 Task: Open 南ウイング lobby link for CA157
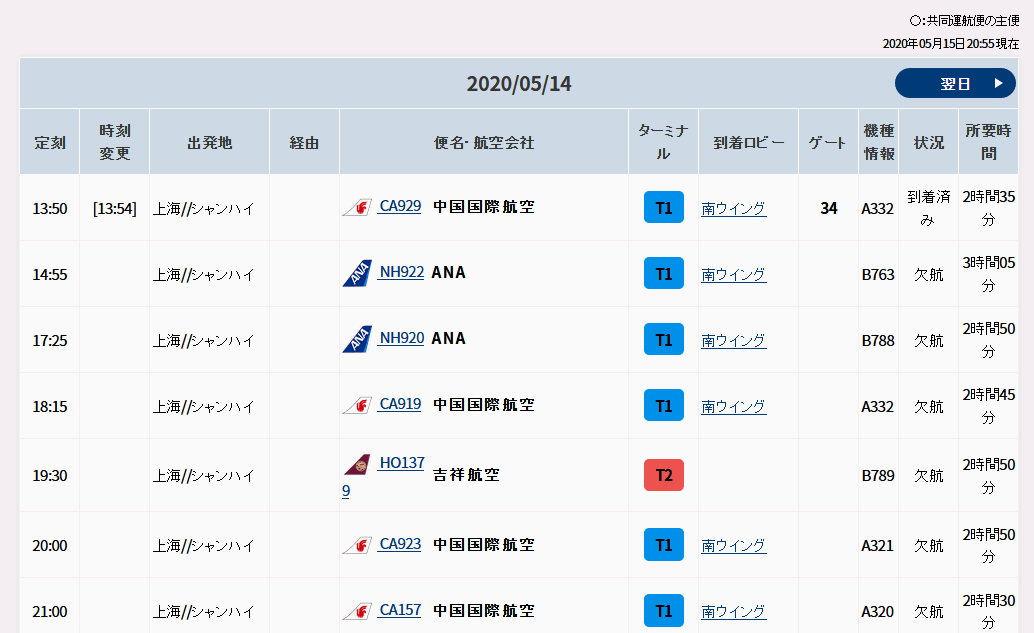click(x=733, y=612)
